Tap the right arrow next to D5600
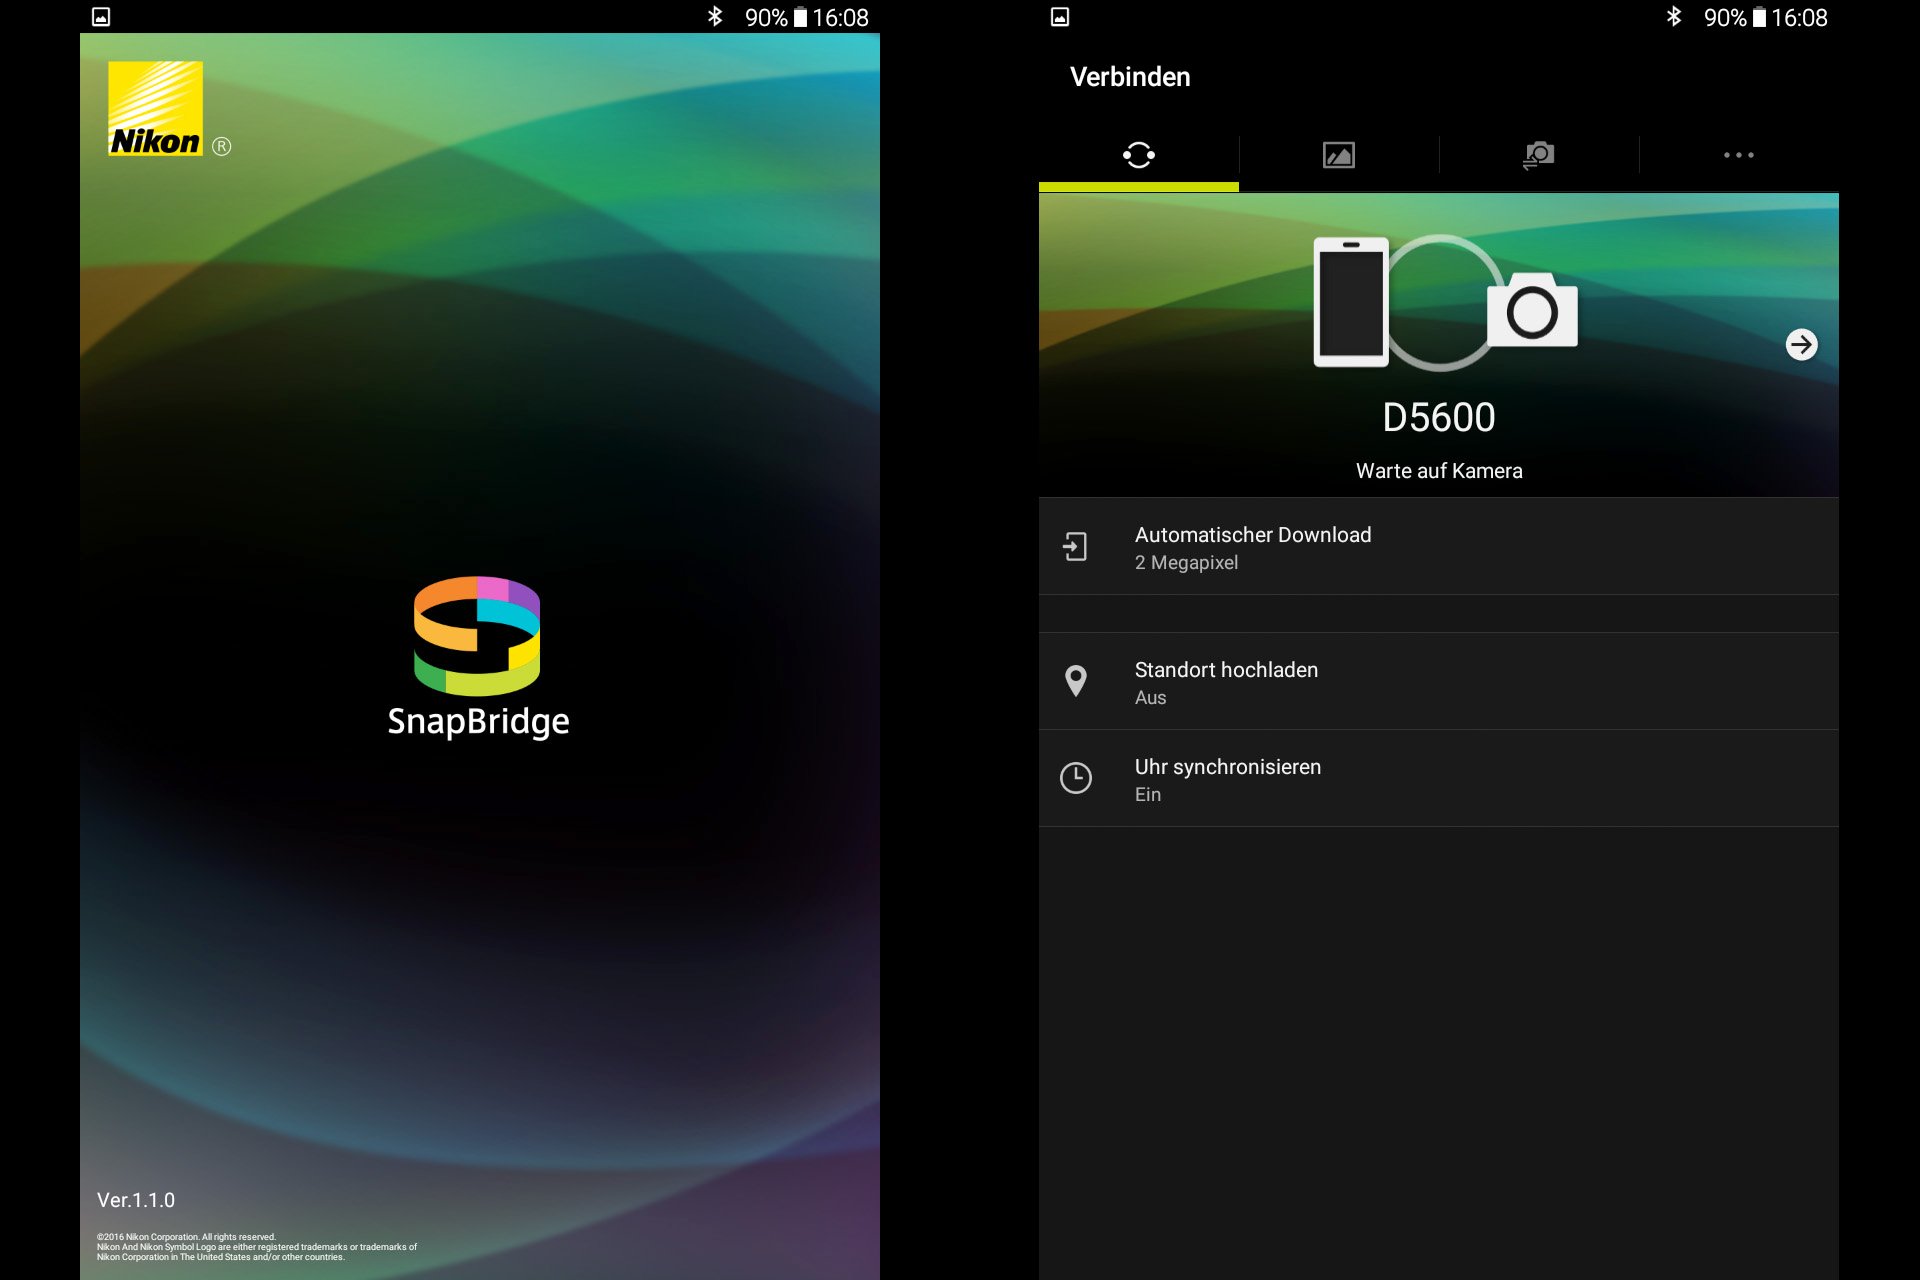The height and width of the screenshot is (1280, 1920). [x=1802, y=345]
